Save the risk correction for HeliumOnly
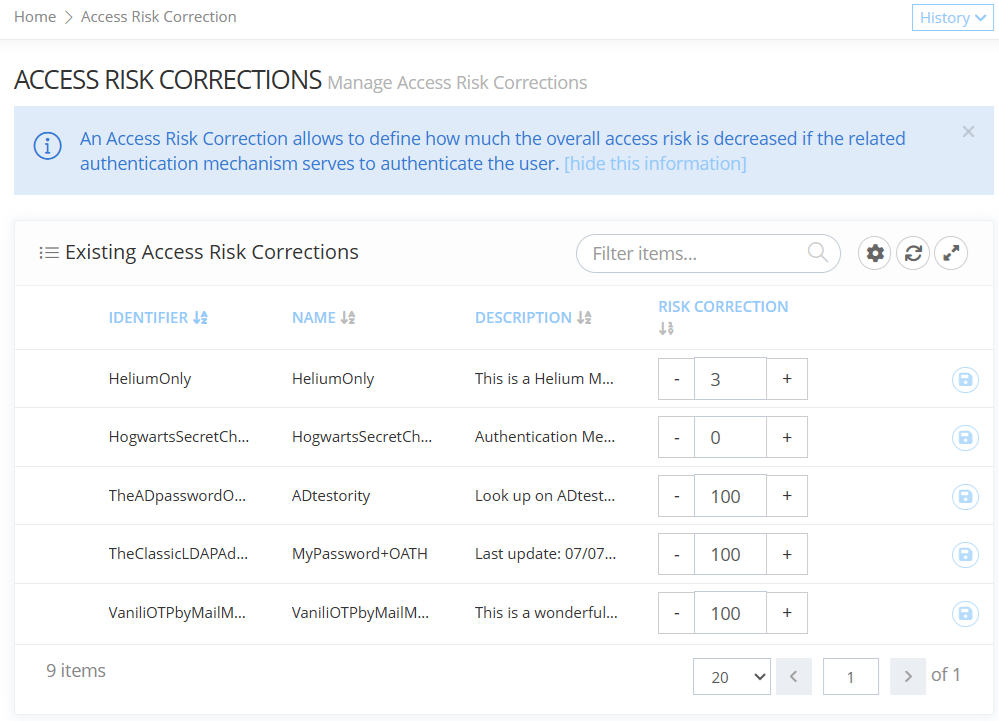This screenshot has width=999, height=721. (964, 379)
